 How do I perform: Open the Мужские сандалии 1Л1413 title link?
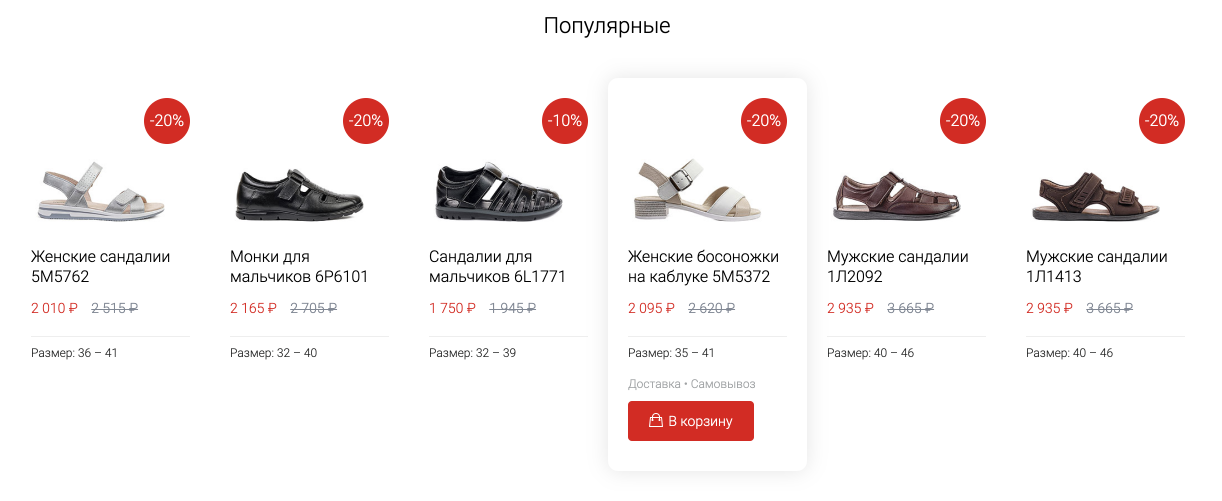[1096, 266]
